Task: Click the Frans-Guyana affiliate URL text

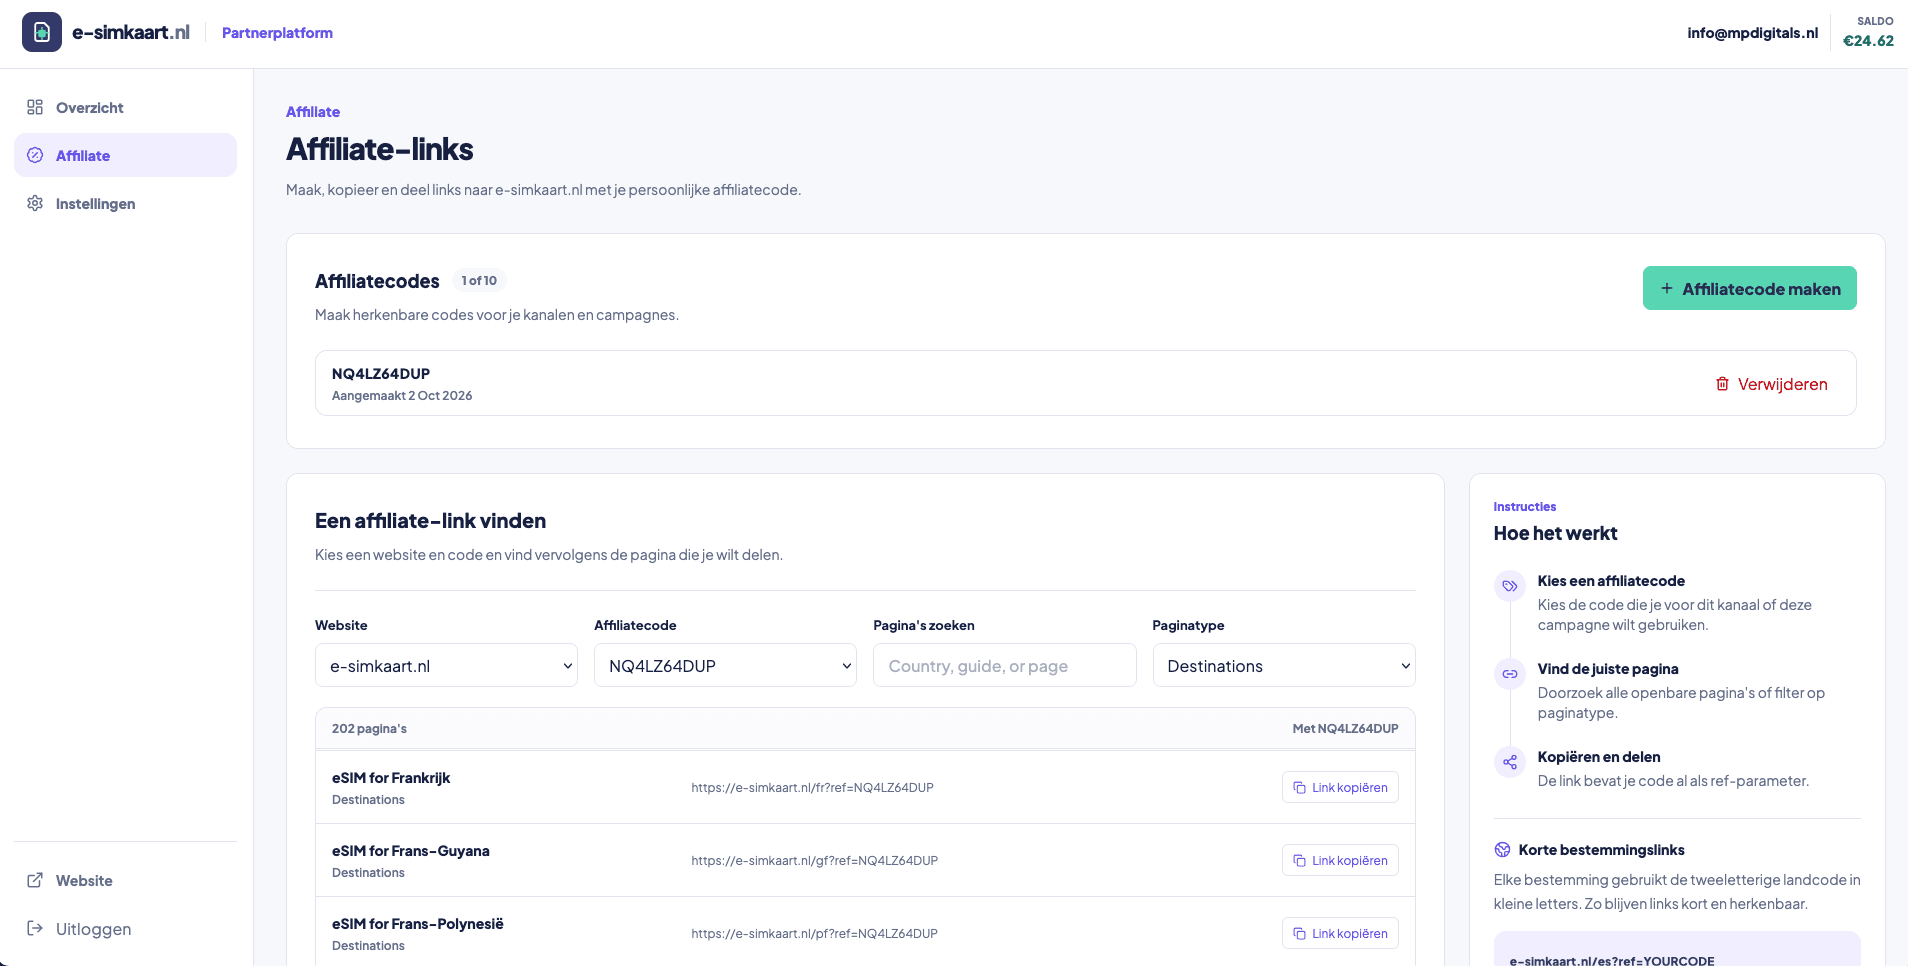Action: click(814, 860)
